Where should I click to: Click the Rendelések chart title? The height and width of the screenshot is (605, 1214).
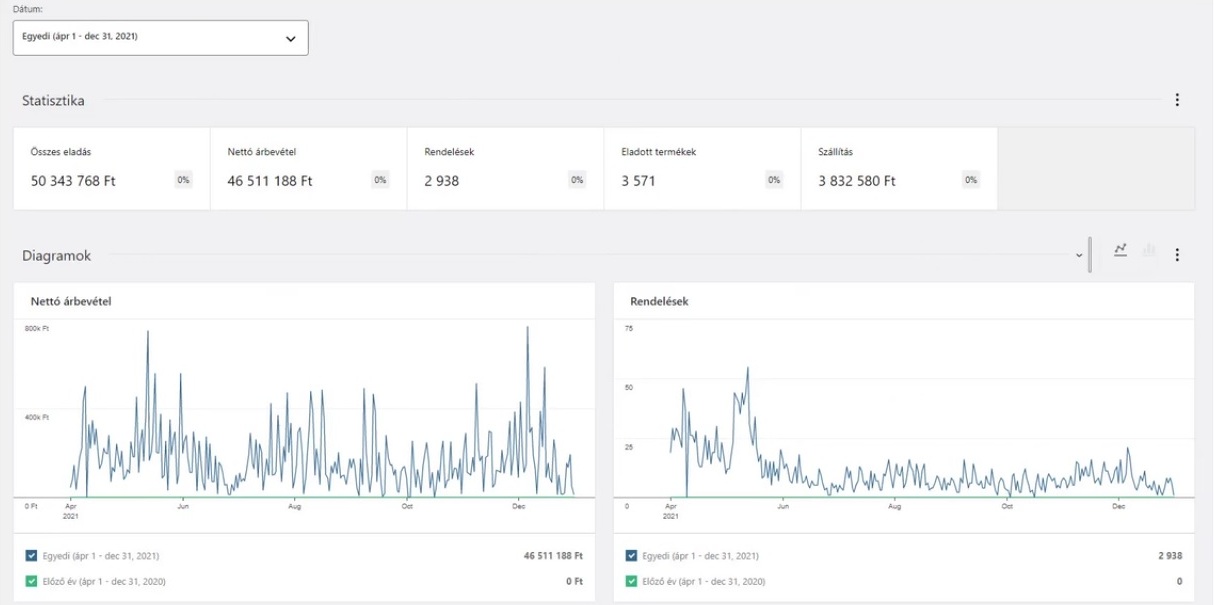pyautogui.click(x=659, y=301)
